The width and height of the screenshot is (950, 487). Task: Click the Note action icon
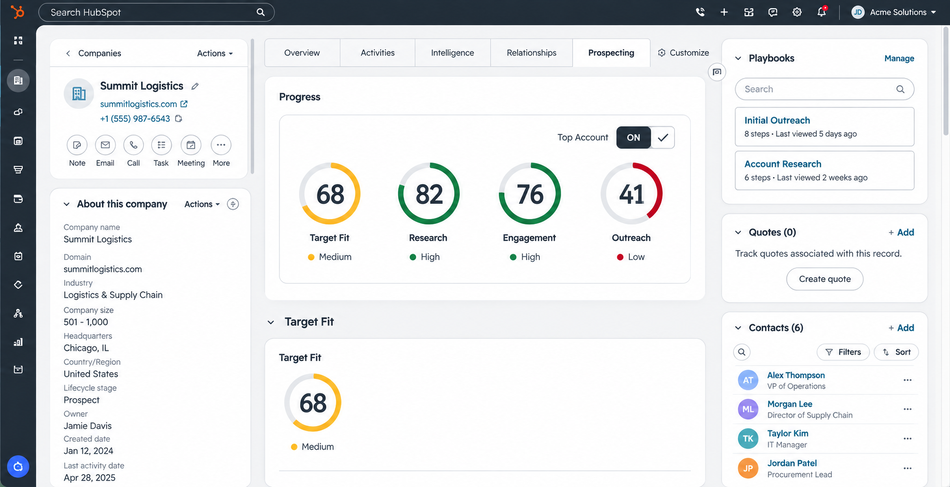(x=77, y=145)
